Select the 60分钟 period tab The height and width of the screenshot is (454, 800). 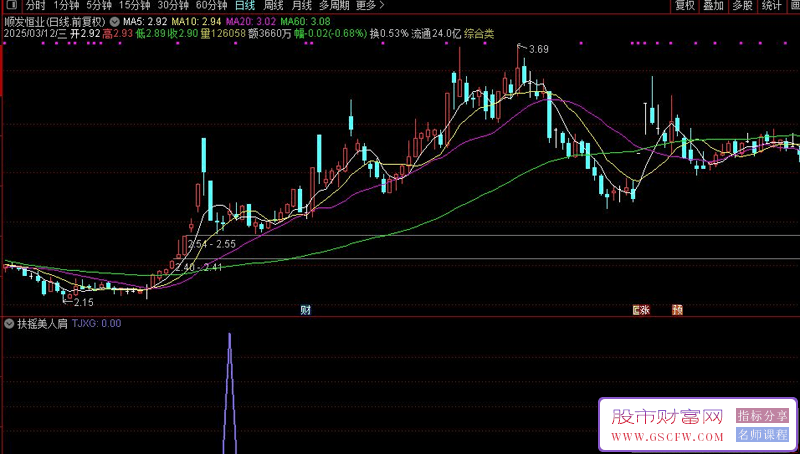(211, 6)
